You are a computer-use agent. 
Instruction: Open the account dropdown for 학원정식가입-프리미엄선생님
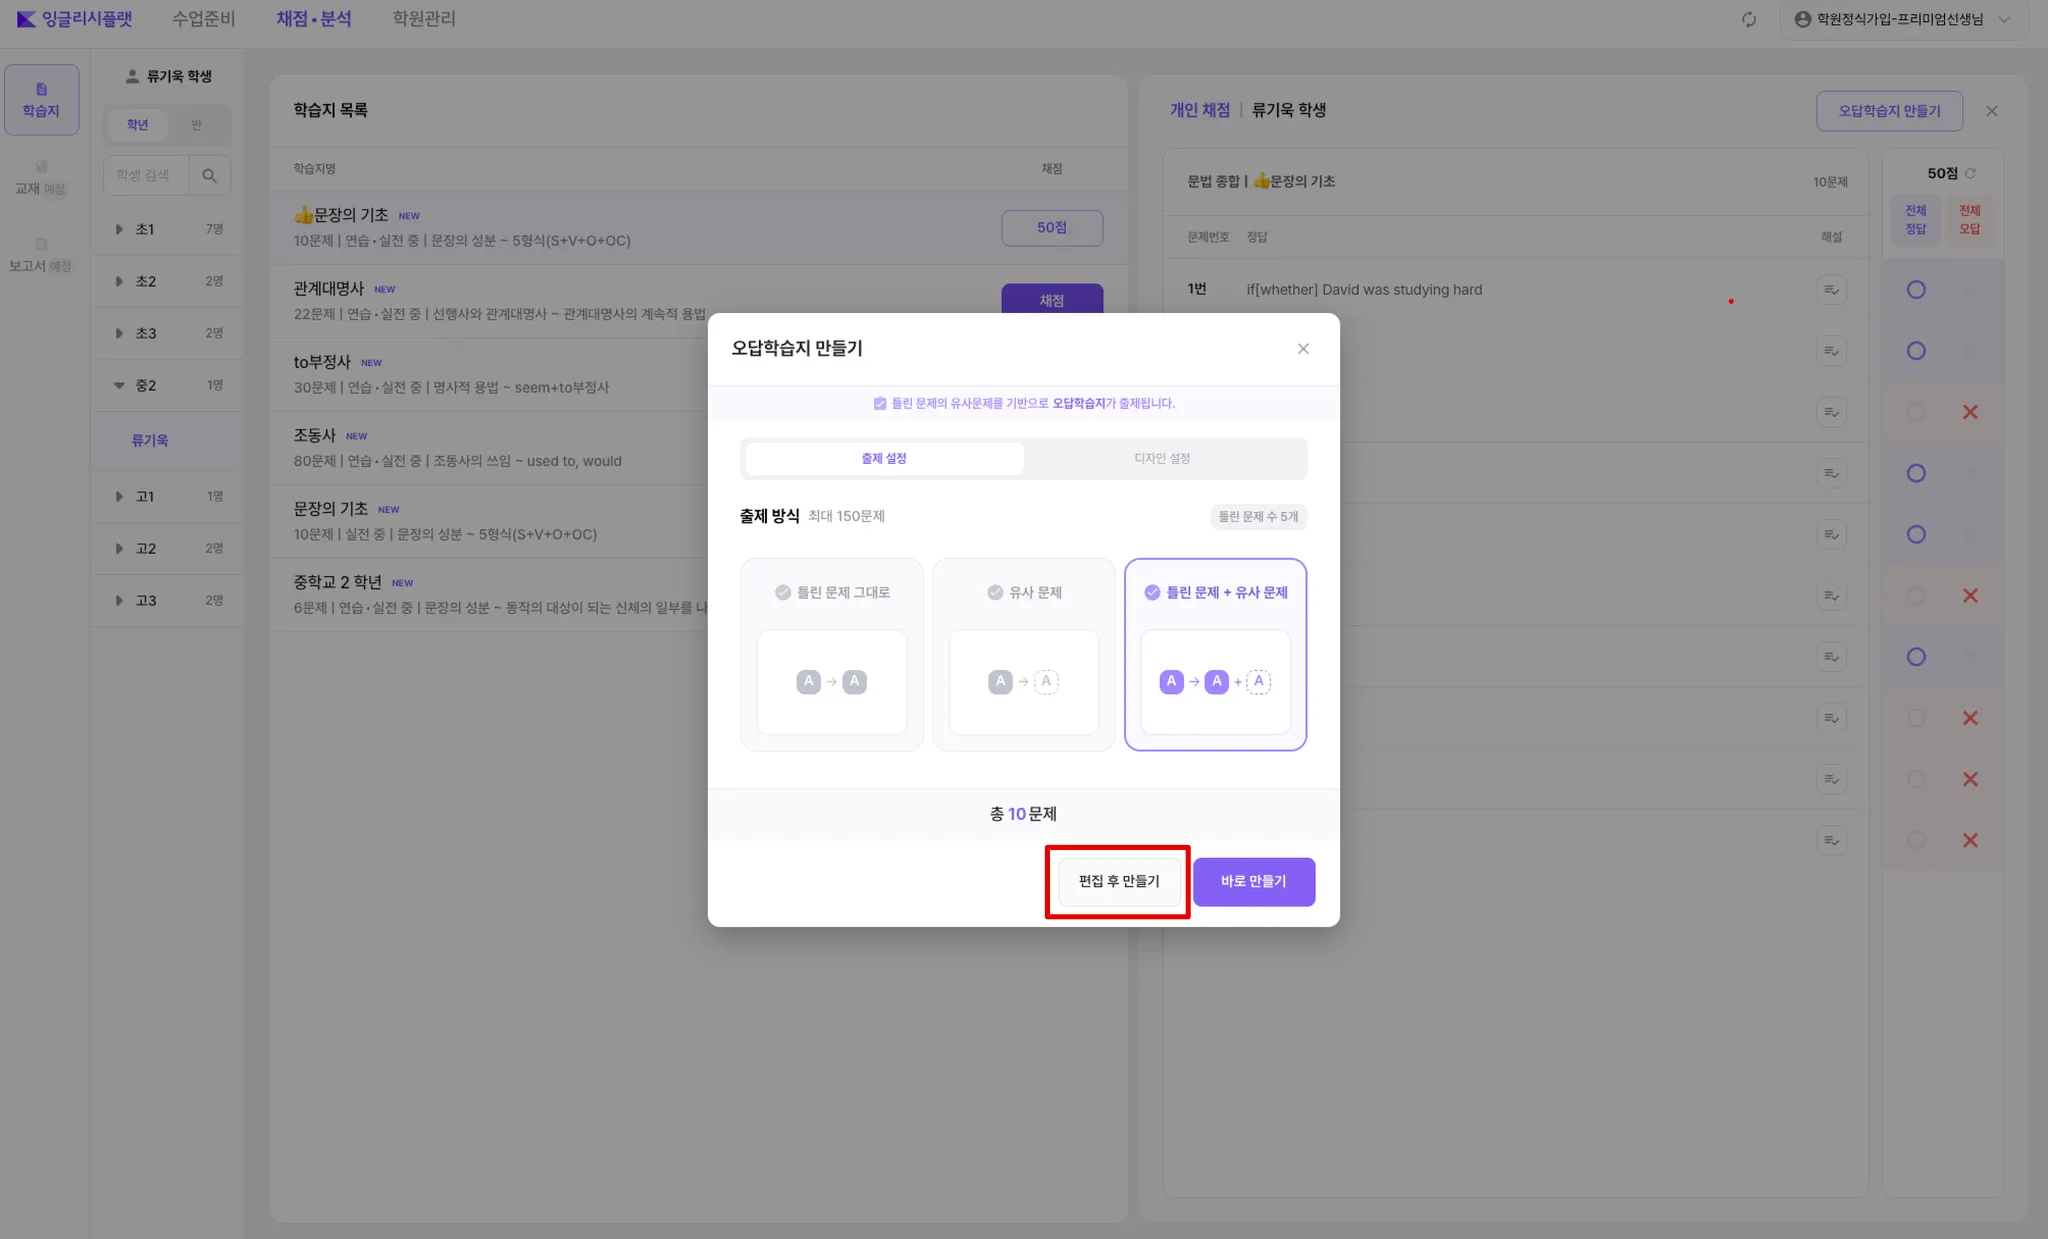[x=1902, y=19]
